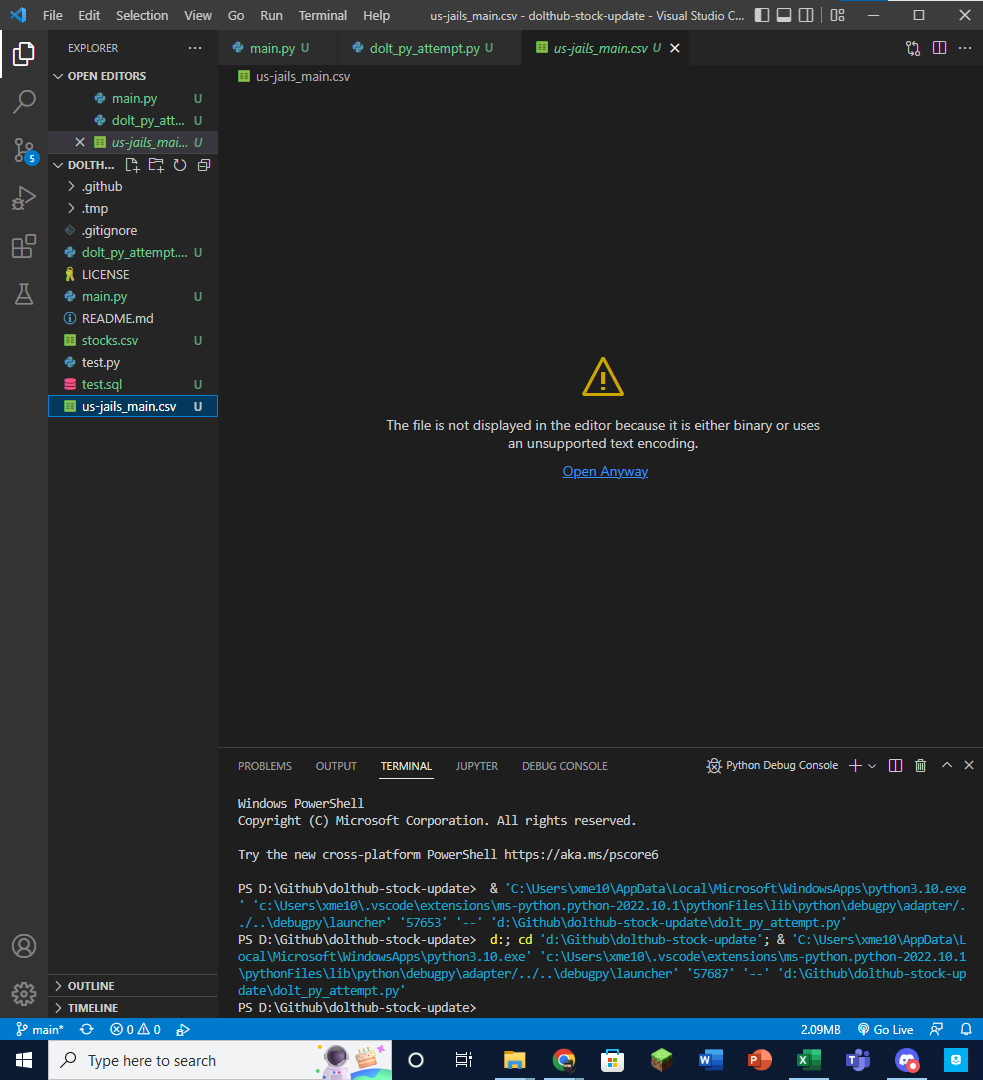Collapse all folders in Explorer

tap(204, 164)
